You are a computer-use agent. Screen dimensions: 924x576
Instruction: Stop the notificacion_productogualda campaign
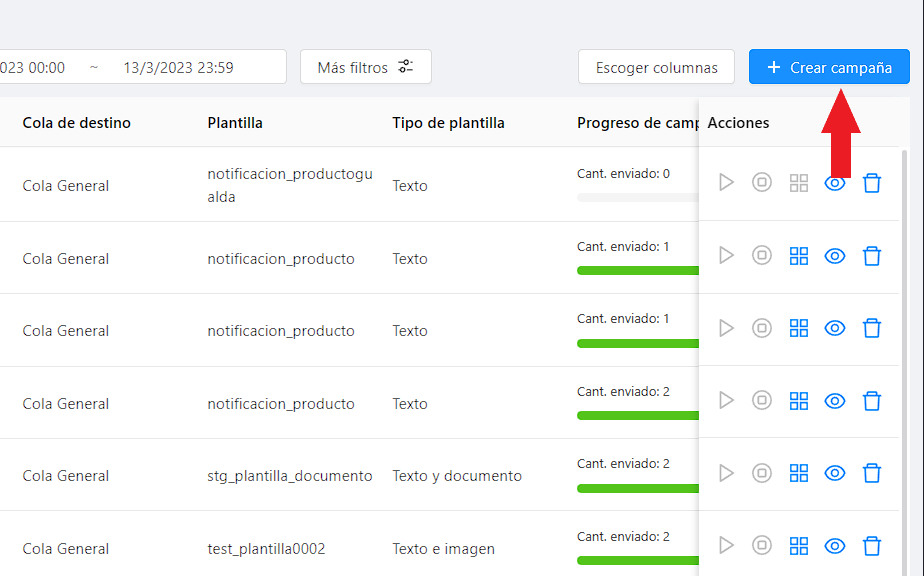coord(762,183)
